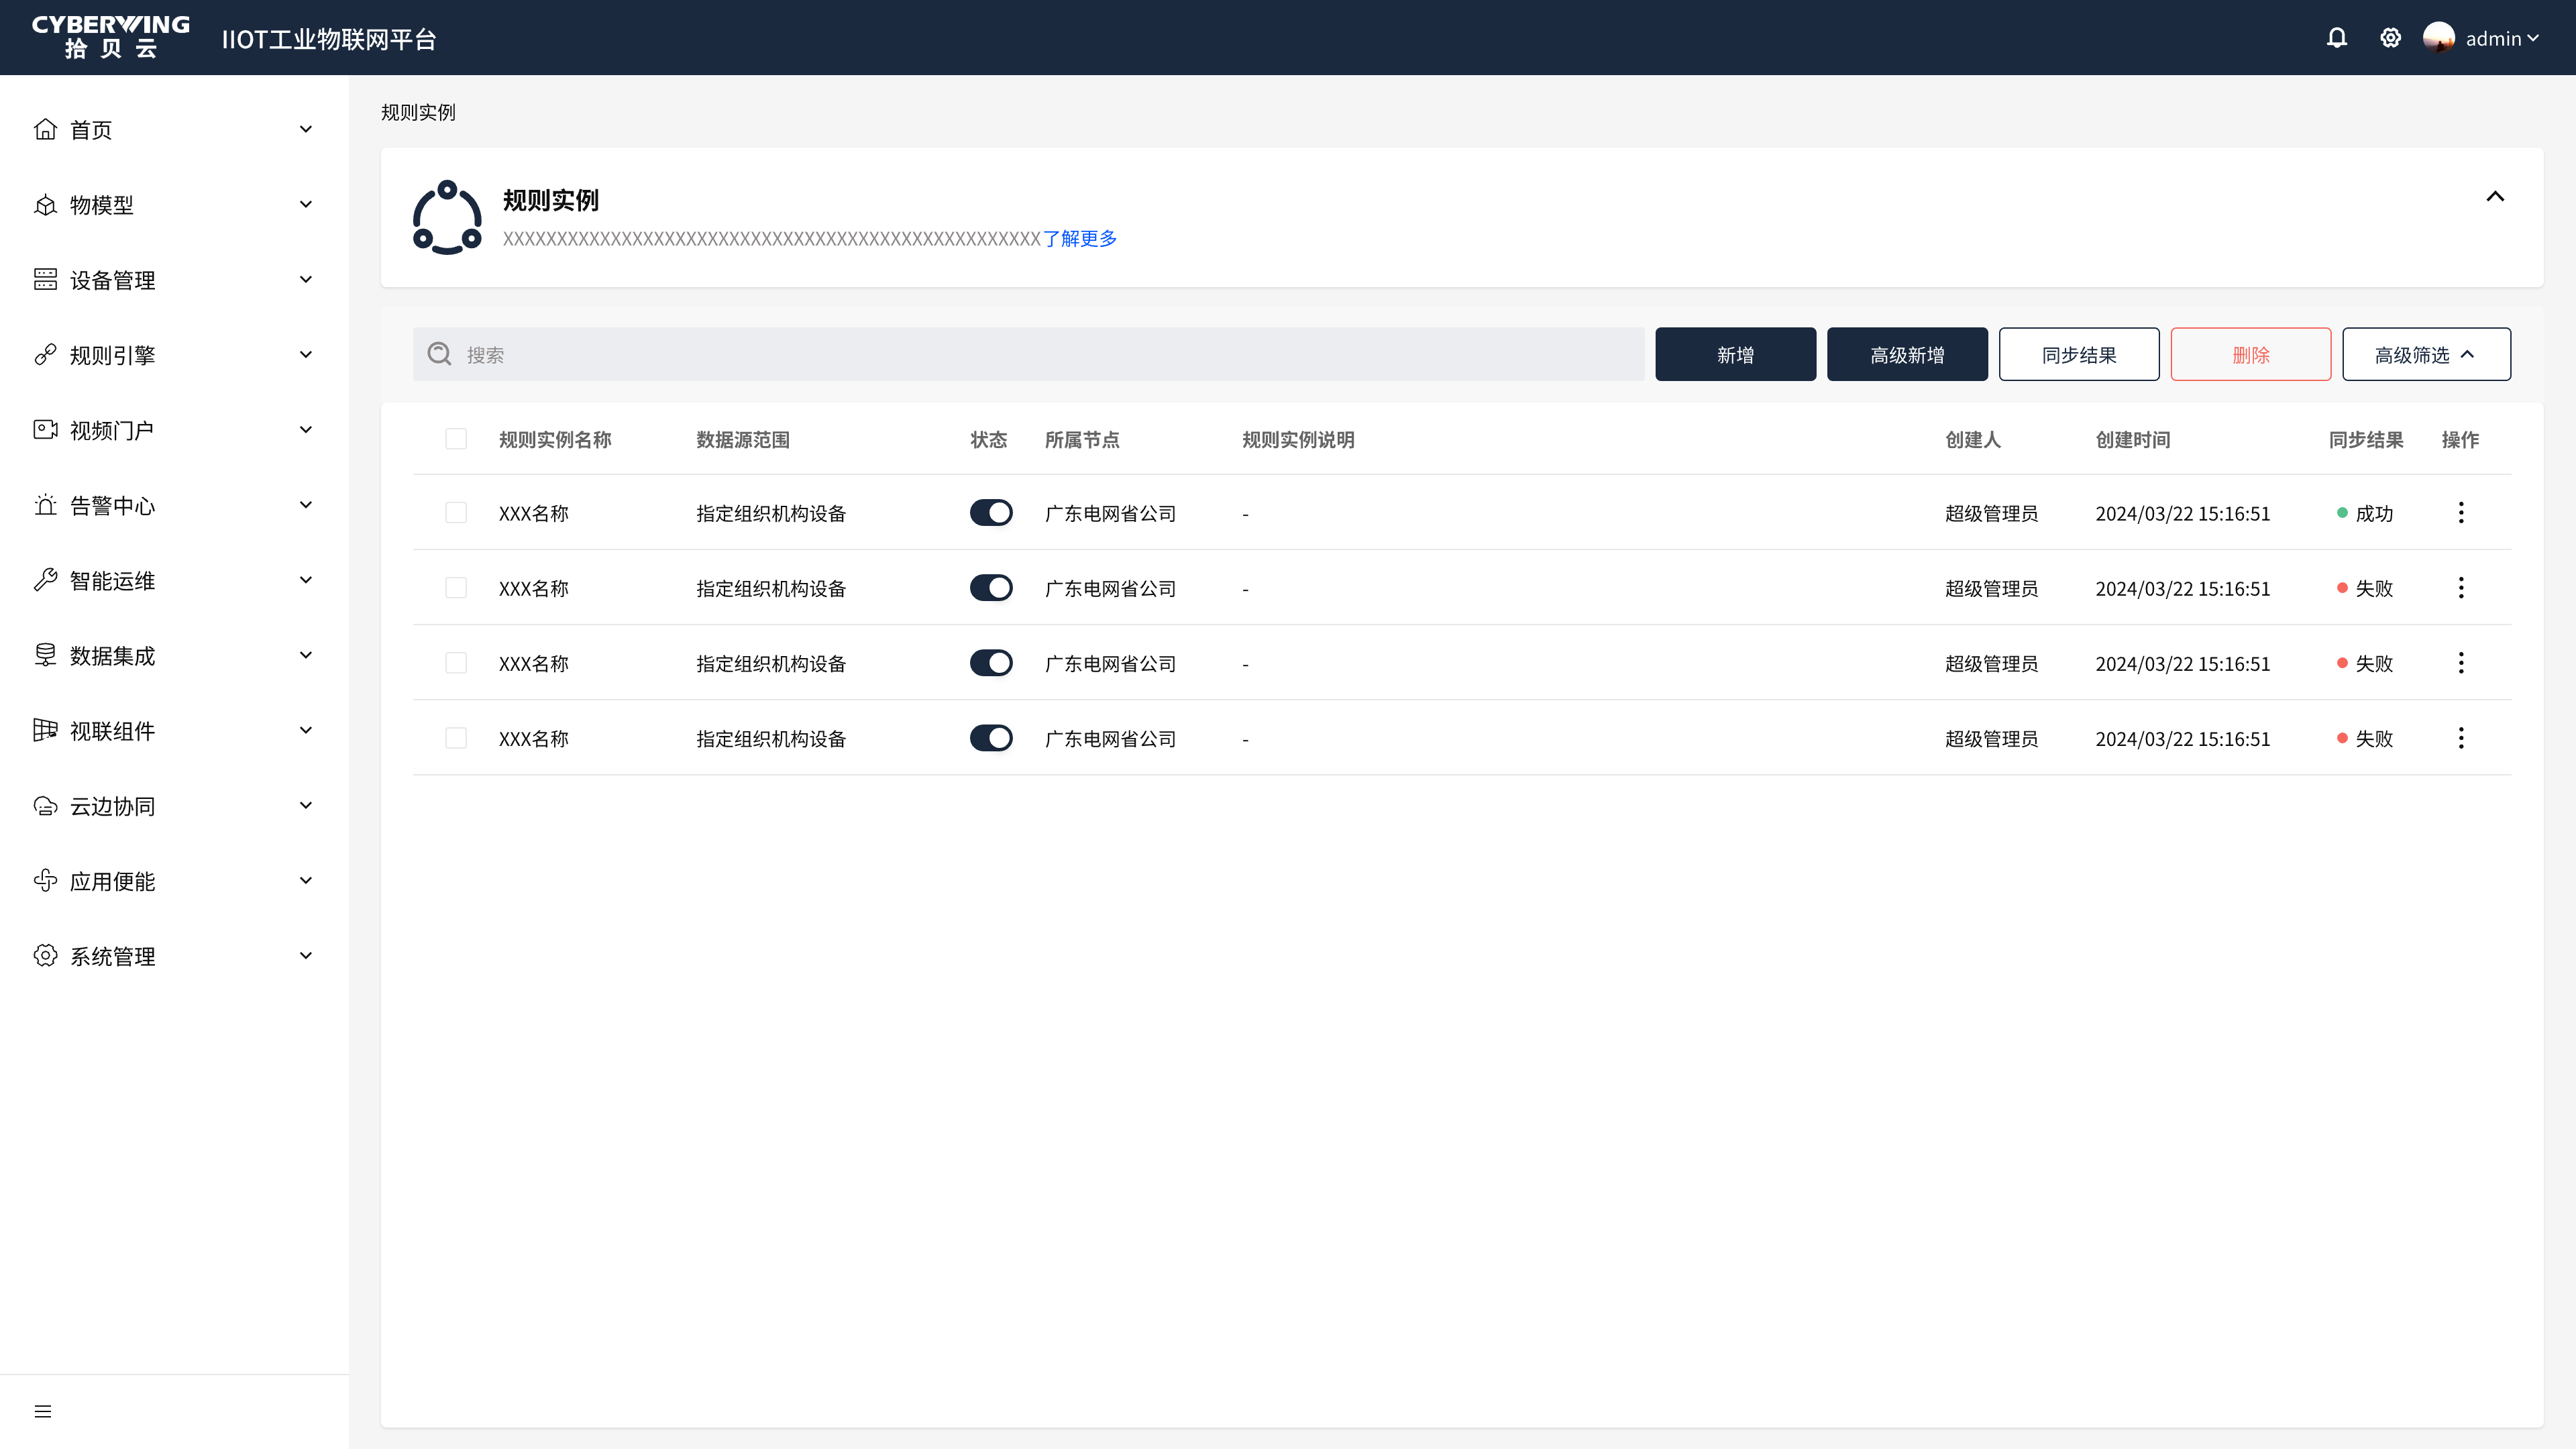Click the 首页 home icon

click(x=45, y=130)
